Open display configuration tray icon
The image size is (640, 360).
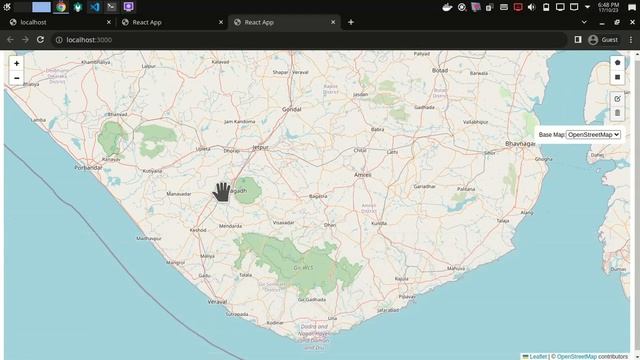coord(560,7)
